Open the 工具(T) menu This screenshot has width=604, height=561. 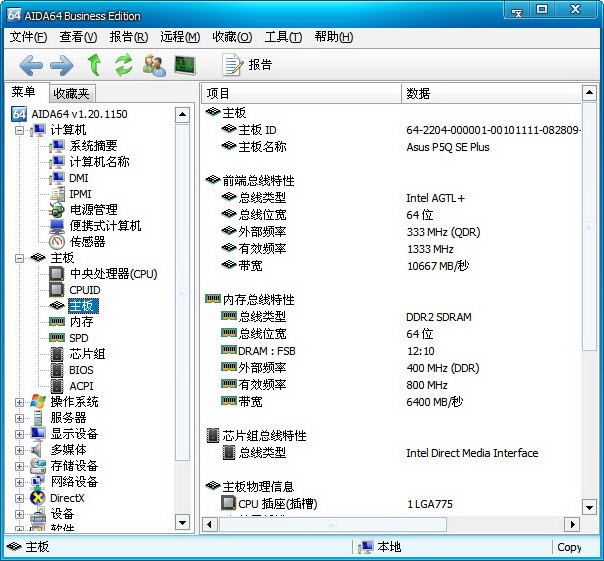click(283, 37)
